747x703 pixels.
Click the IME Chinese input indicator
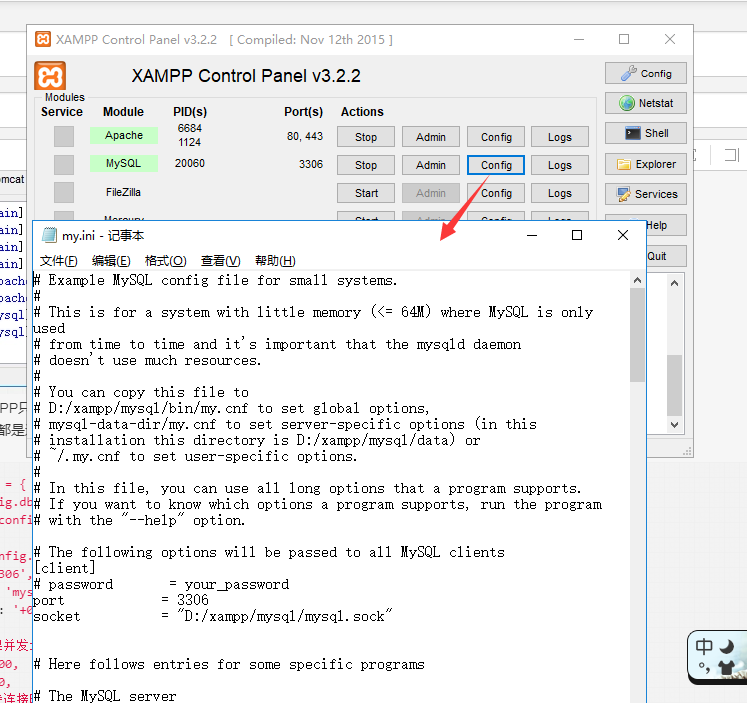click(x=704, y=647)
